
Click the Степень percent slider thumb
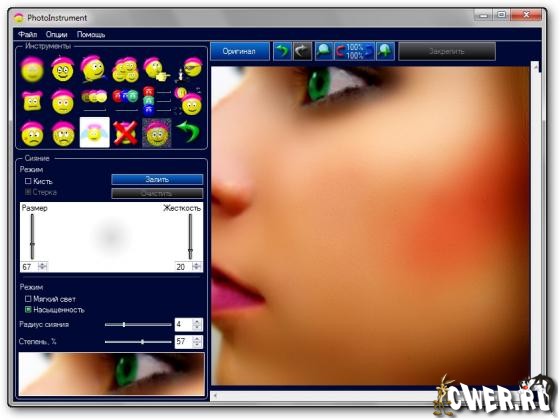pyautogui.click(x=142, y=342)
